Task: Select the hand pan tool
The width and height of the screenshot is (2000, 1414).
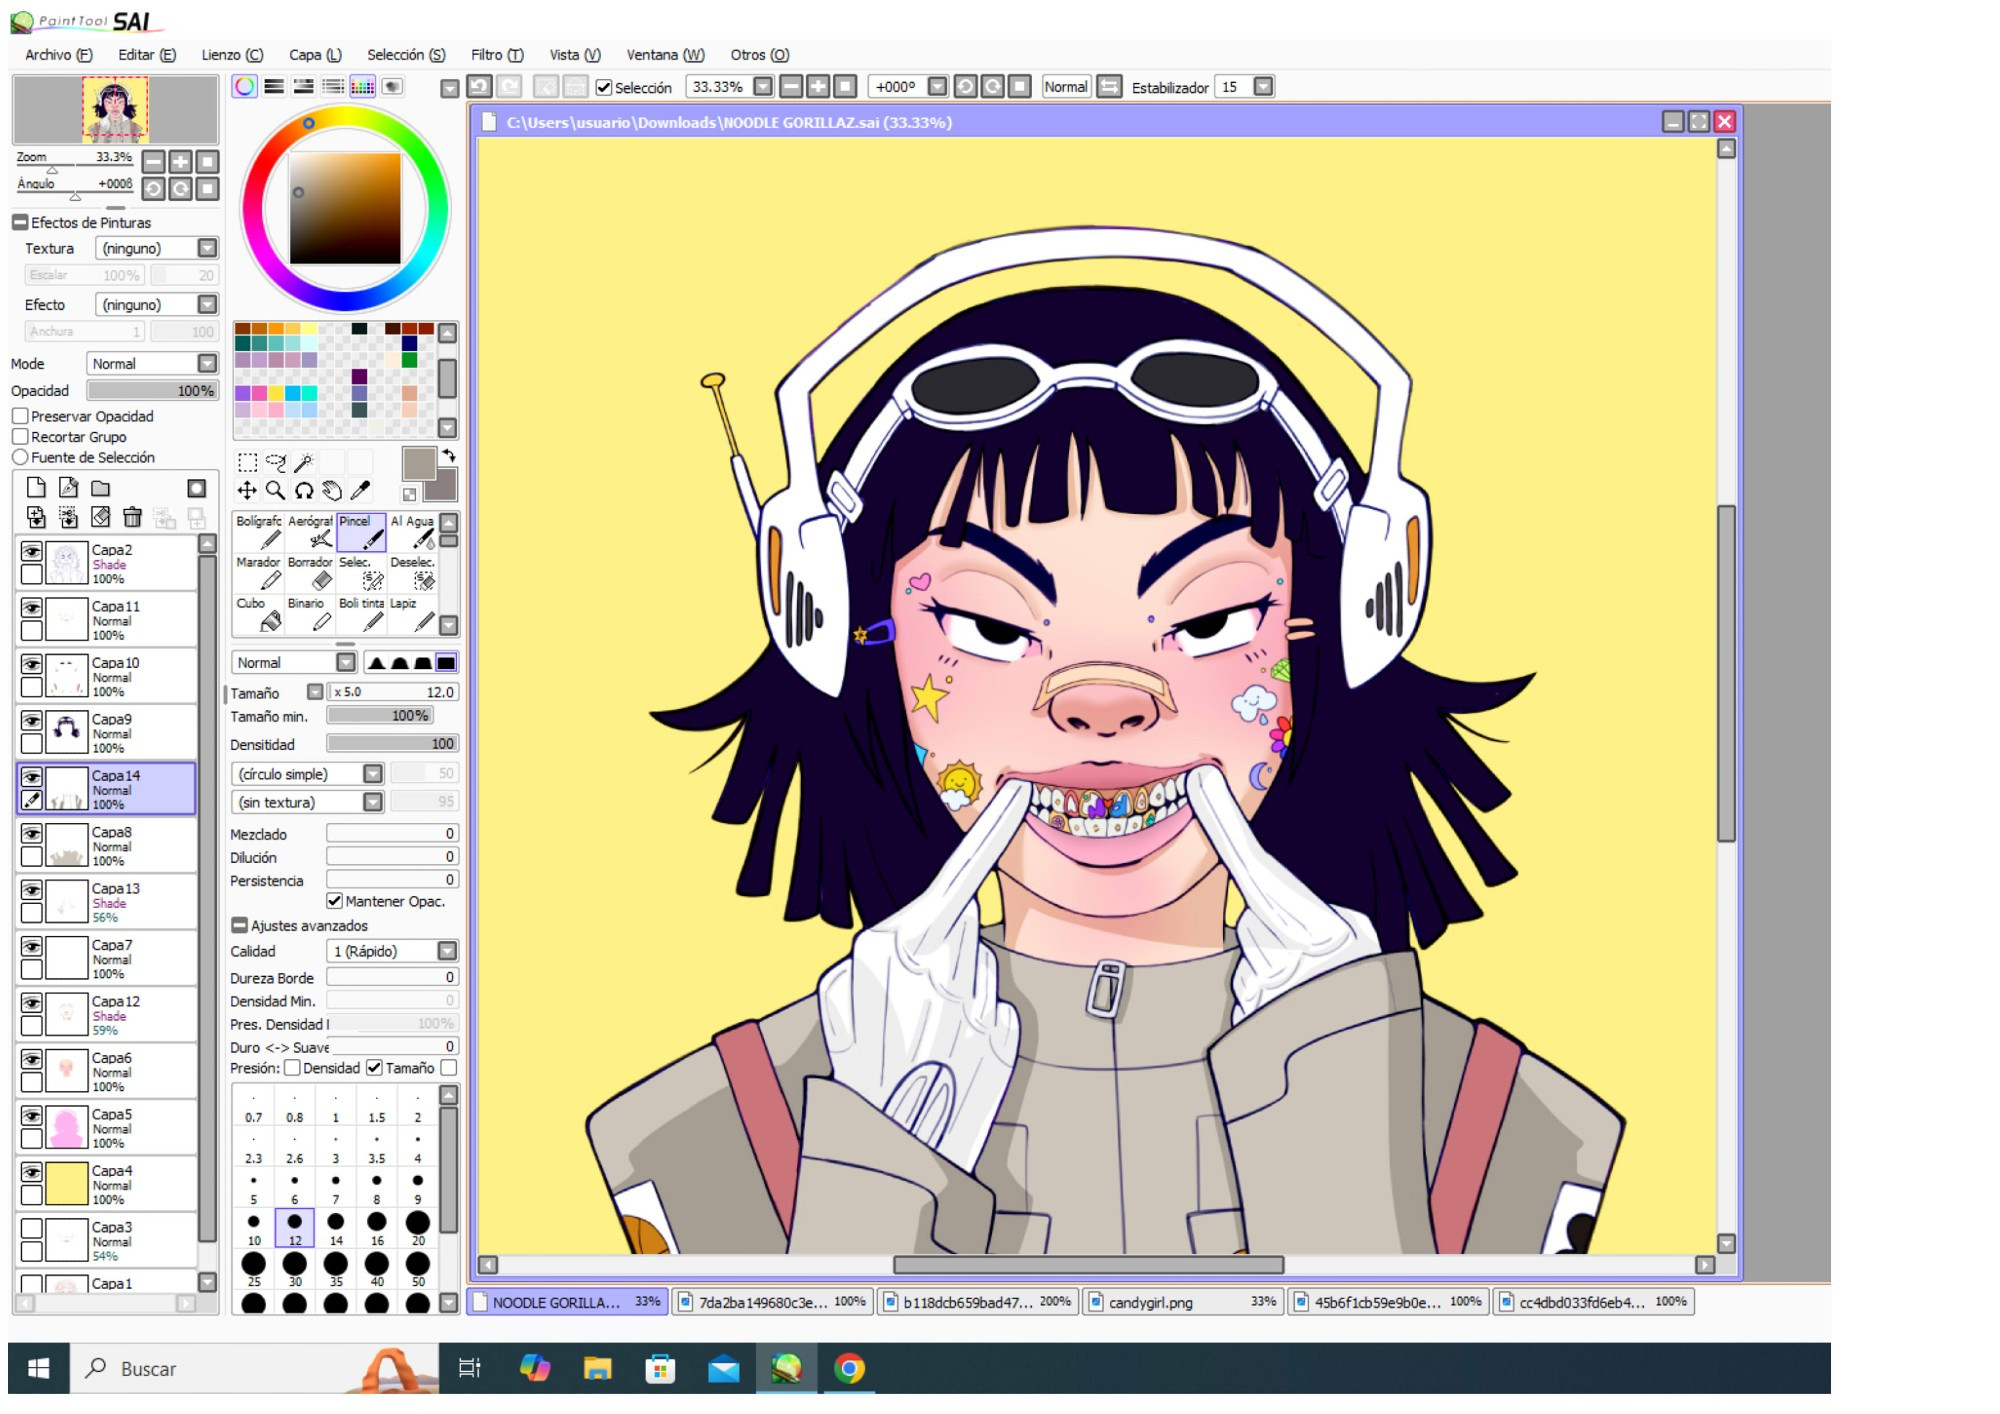Action: [331, 490]
